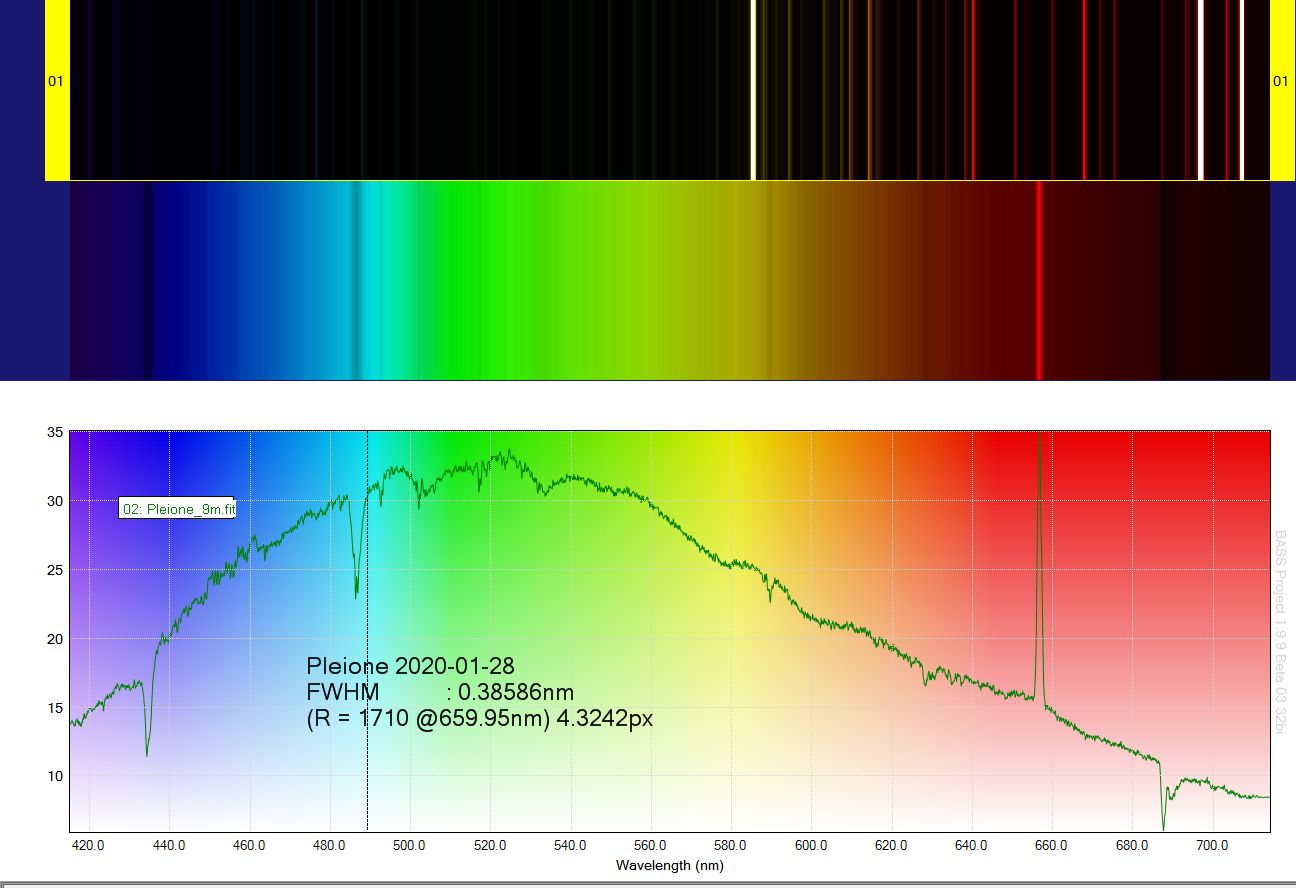
Task: Click the 700.0 tick label on x-axis
Action: (1212, 846)
